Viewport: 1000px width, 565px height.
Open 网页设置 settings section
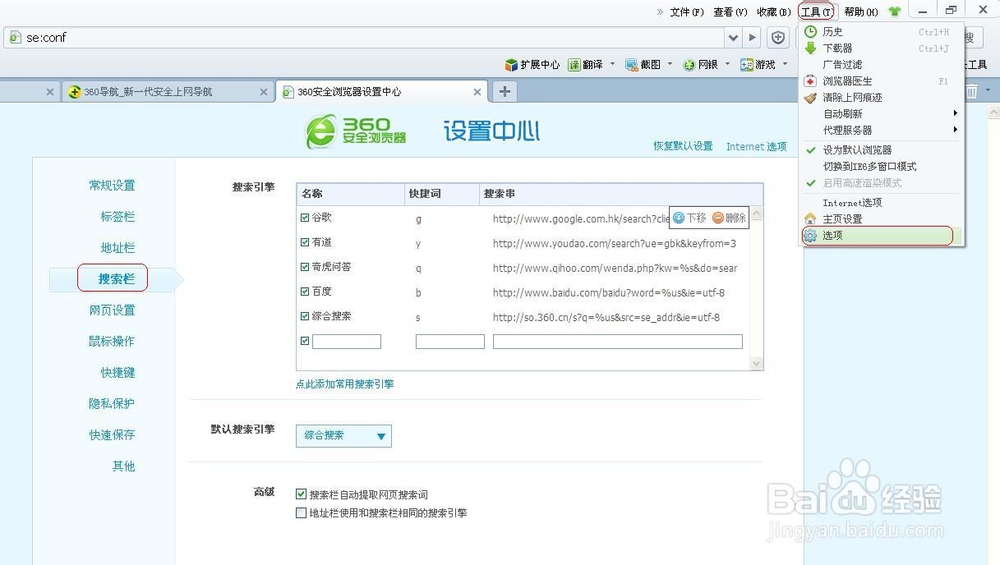click(112, 310)
